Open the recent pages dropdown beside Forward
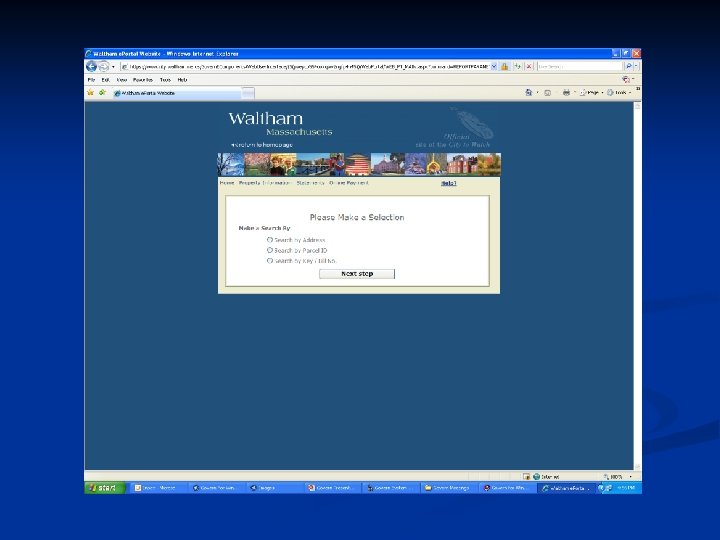 pos(113,67)
